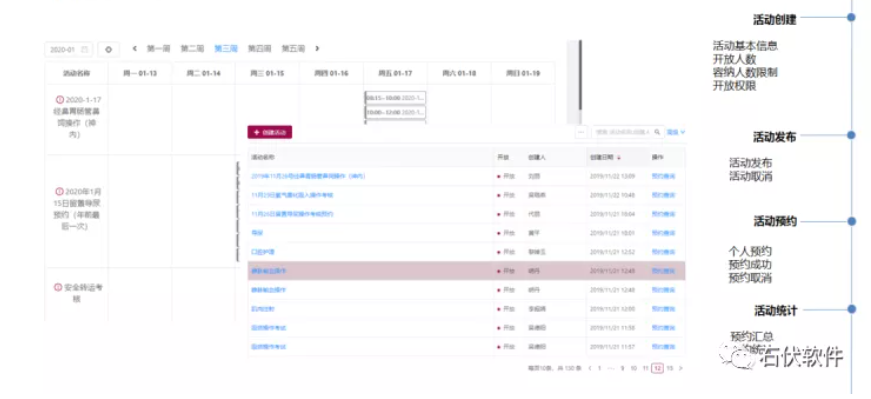Go to page 10 in pagination
The image size is (871, 399).
pos(633,368)
